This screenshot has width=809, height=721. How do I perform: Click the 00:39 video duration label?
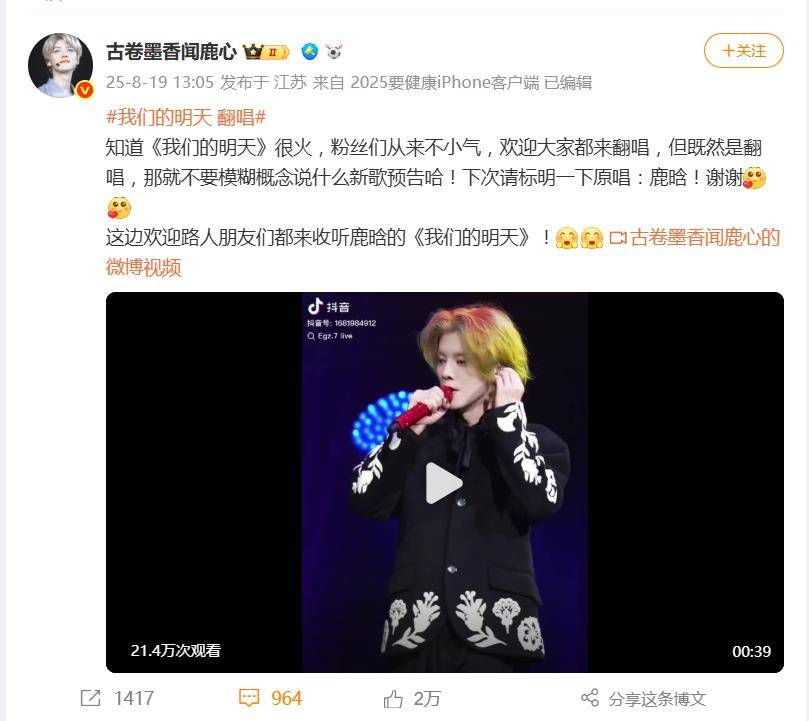(x=751, y=651)
